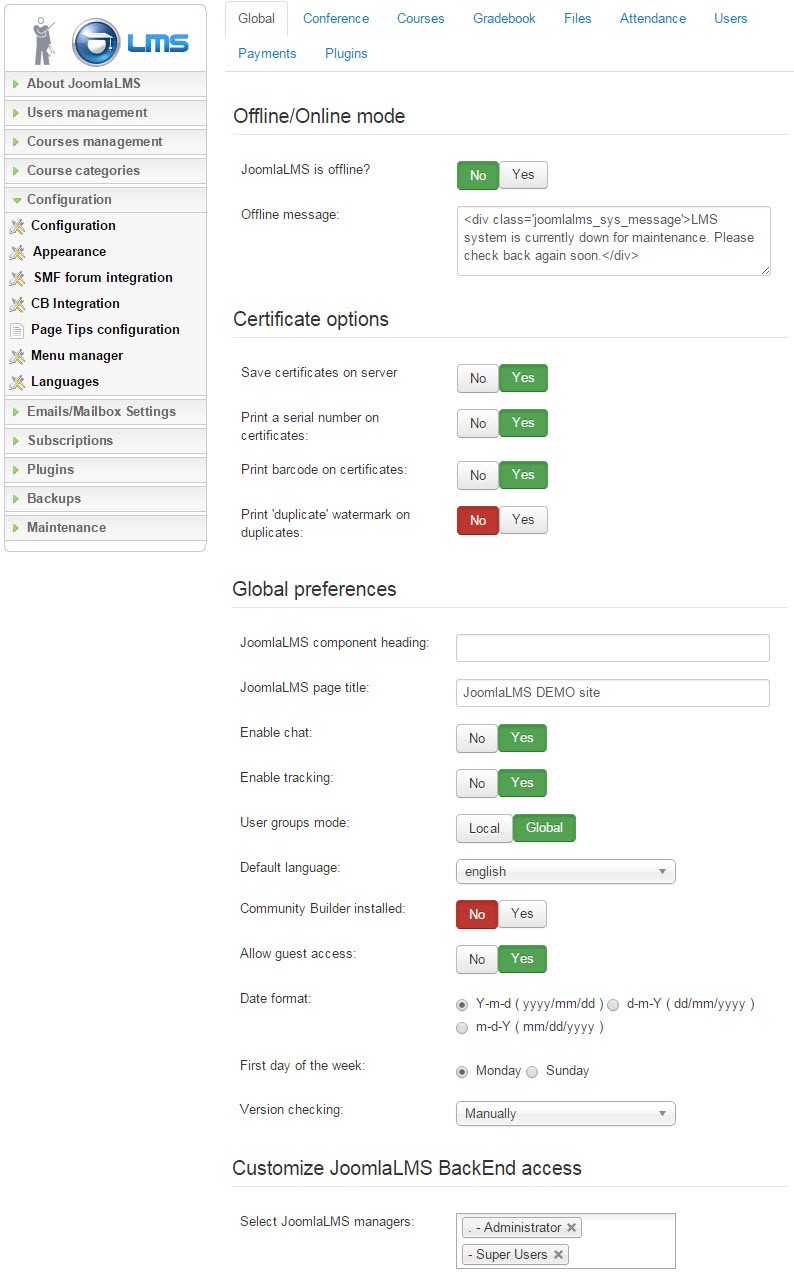
Task: Set Print a serial number to No
Action: (478, 423)
